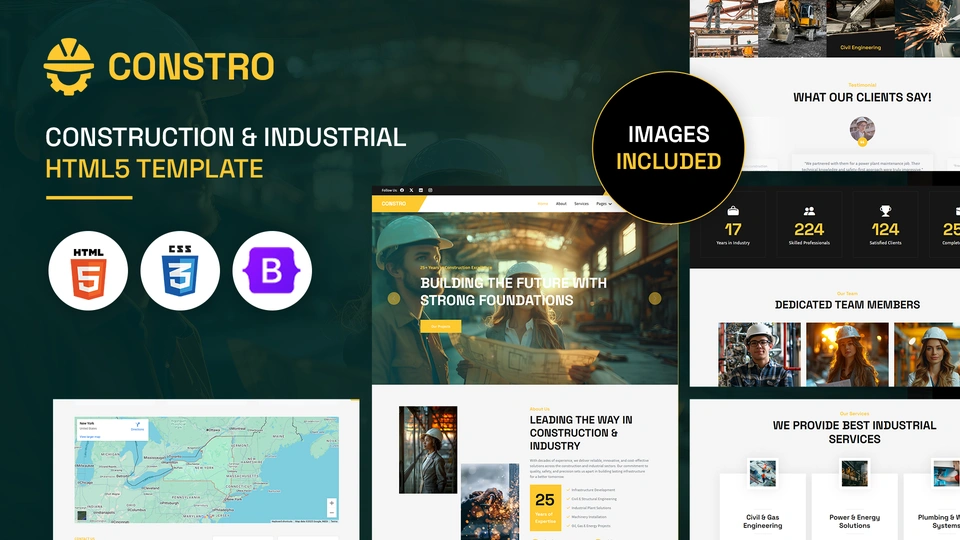Click checkmark beside Machinery Installation

pyautogui.click(x=568, y=517)
